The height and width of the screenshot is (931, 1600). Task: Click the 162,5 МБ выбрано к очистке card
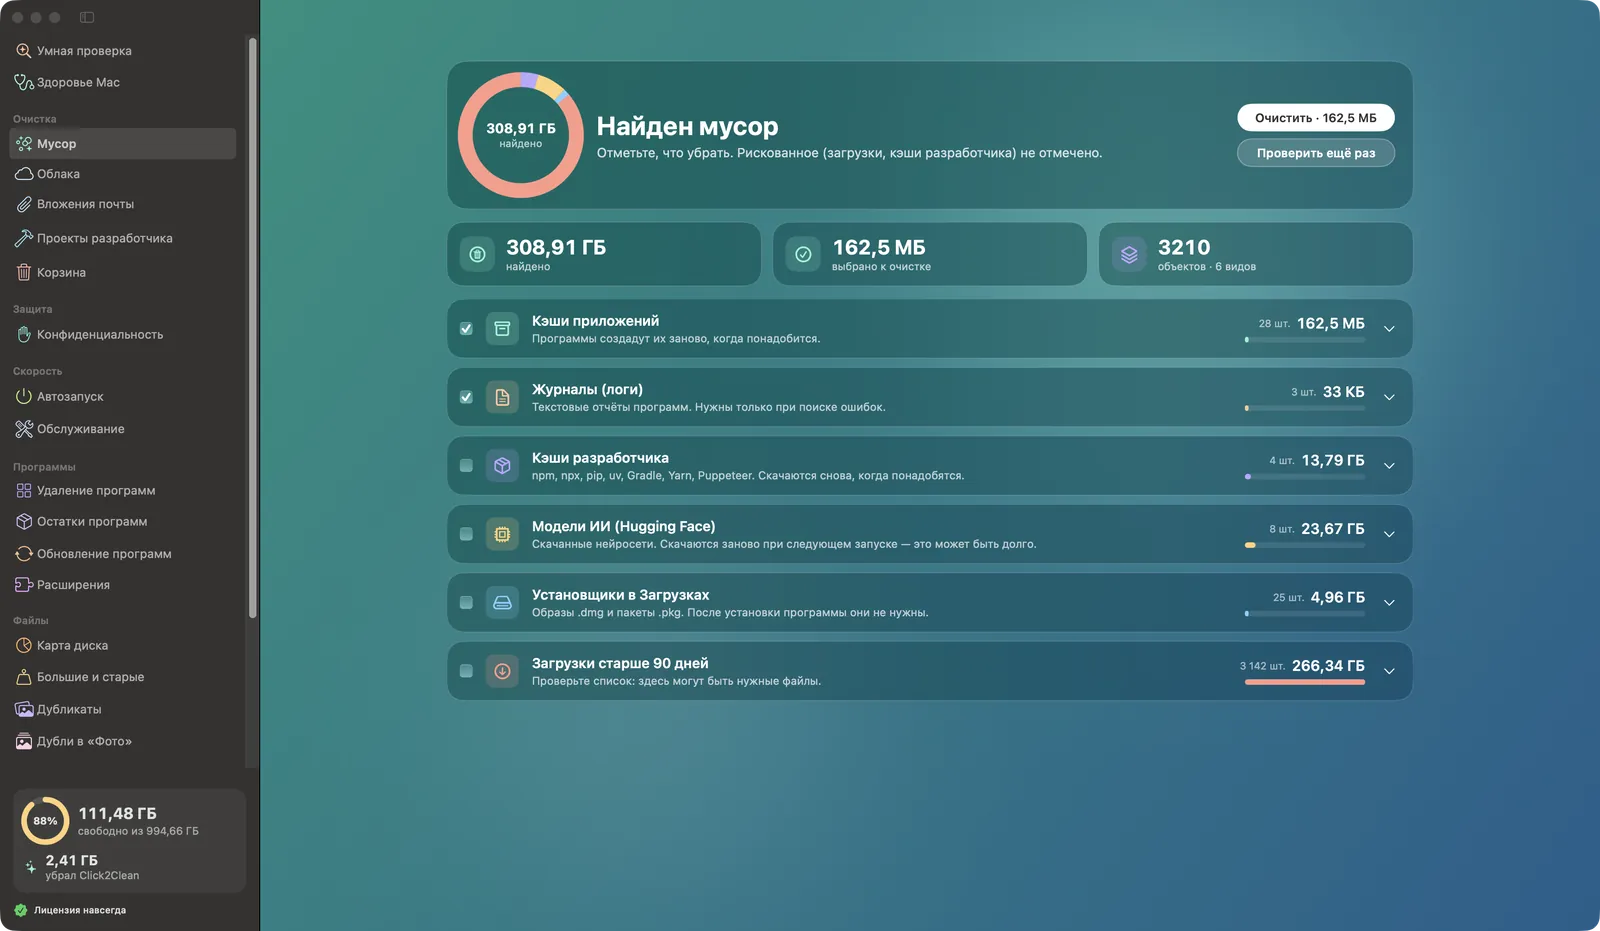click(x=930, y=254)
